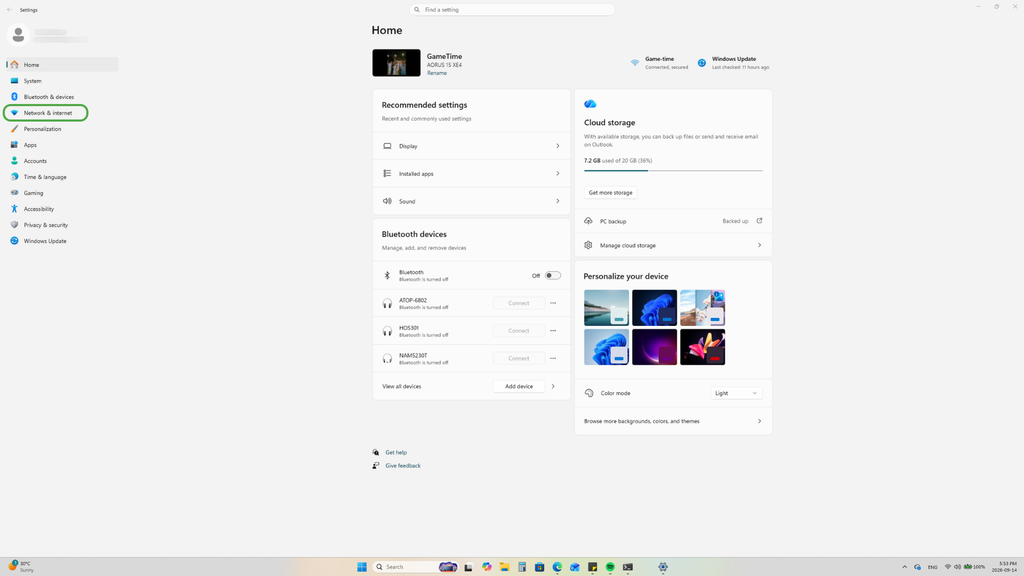Open the Give feedback link

[x=403, y=466]
